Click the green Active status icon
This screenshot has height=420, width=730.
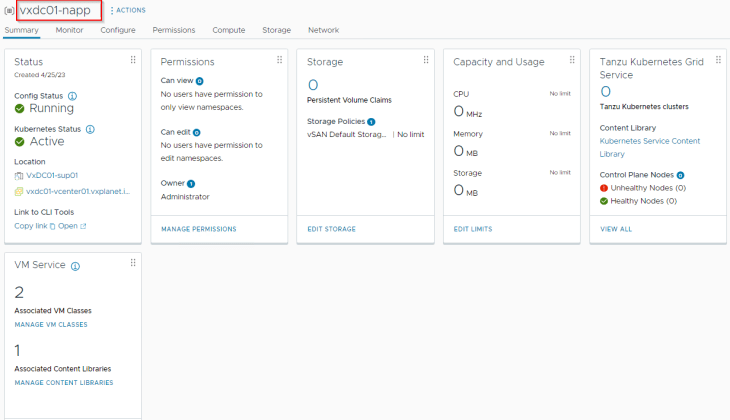pyautogui.click(x=20, y=142)
